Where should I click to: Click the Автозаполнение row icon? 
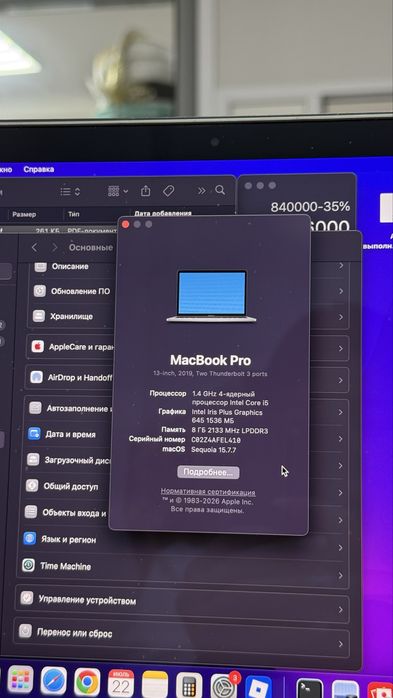coord(35,408)
